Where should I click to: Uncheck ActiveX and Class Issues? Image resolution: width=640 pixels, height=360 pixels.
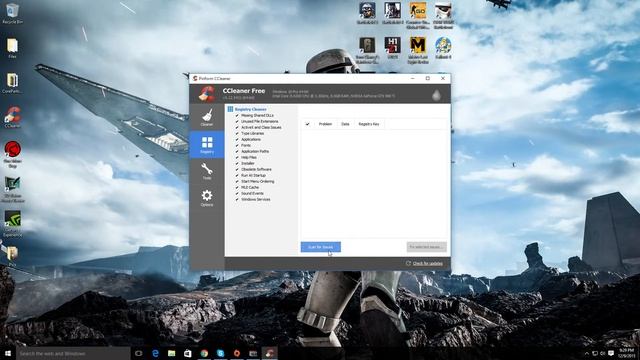point(237,127)
